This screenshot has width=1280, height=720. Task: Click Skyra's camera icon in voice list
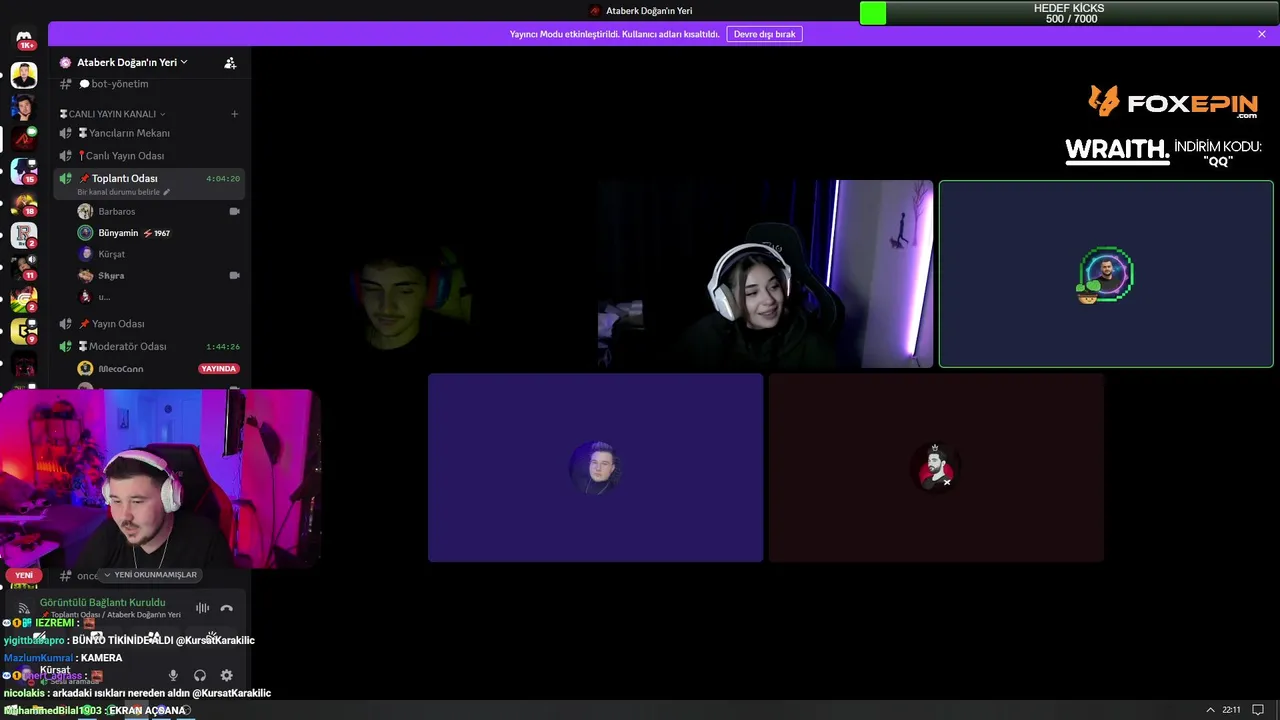point(235,275)
